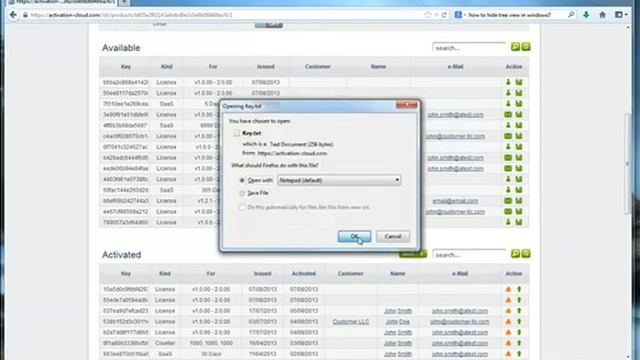Image resolution: width=640 pixels, height=360 pixels.
Task: Click the customer icon in row 4ff6b3b68da5687
Action: [x=508, y=125]
